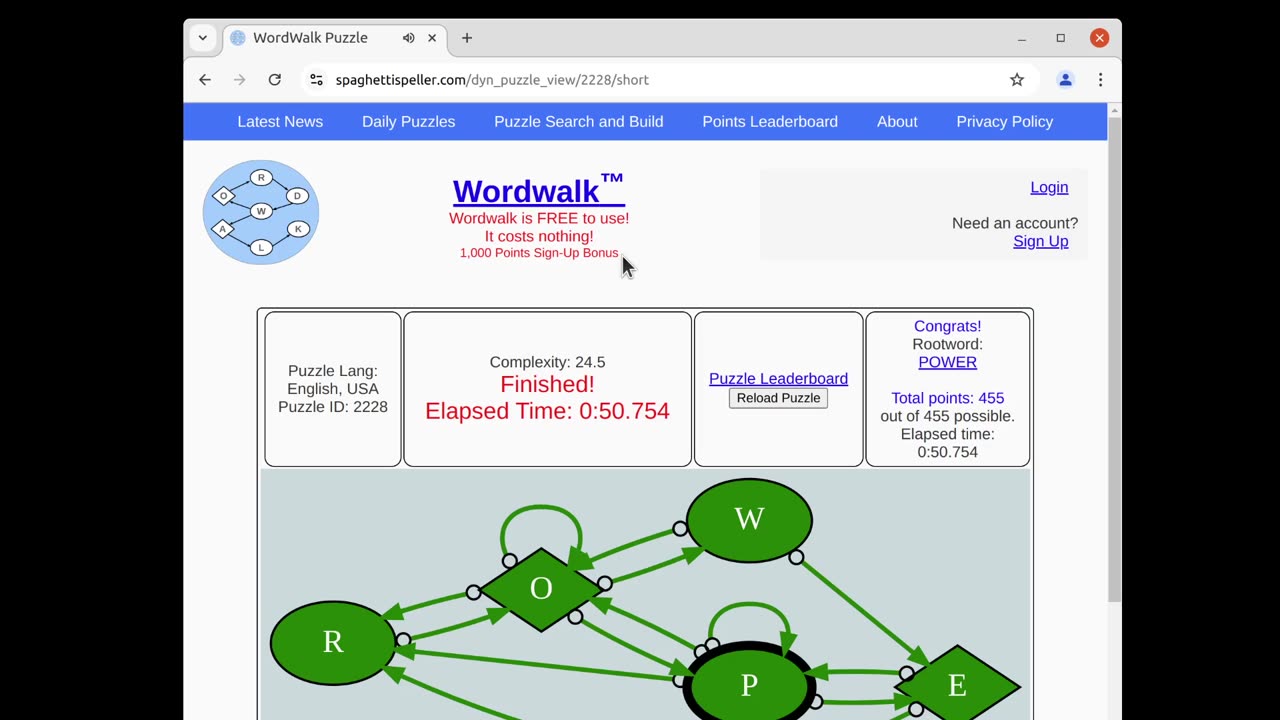Expand the tab search dropdown arrow

coord(202,38)
